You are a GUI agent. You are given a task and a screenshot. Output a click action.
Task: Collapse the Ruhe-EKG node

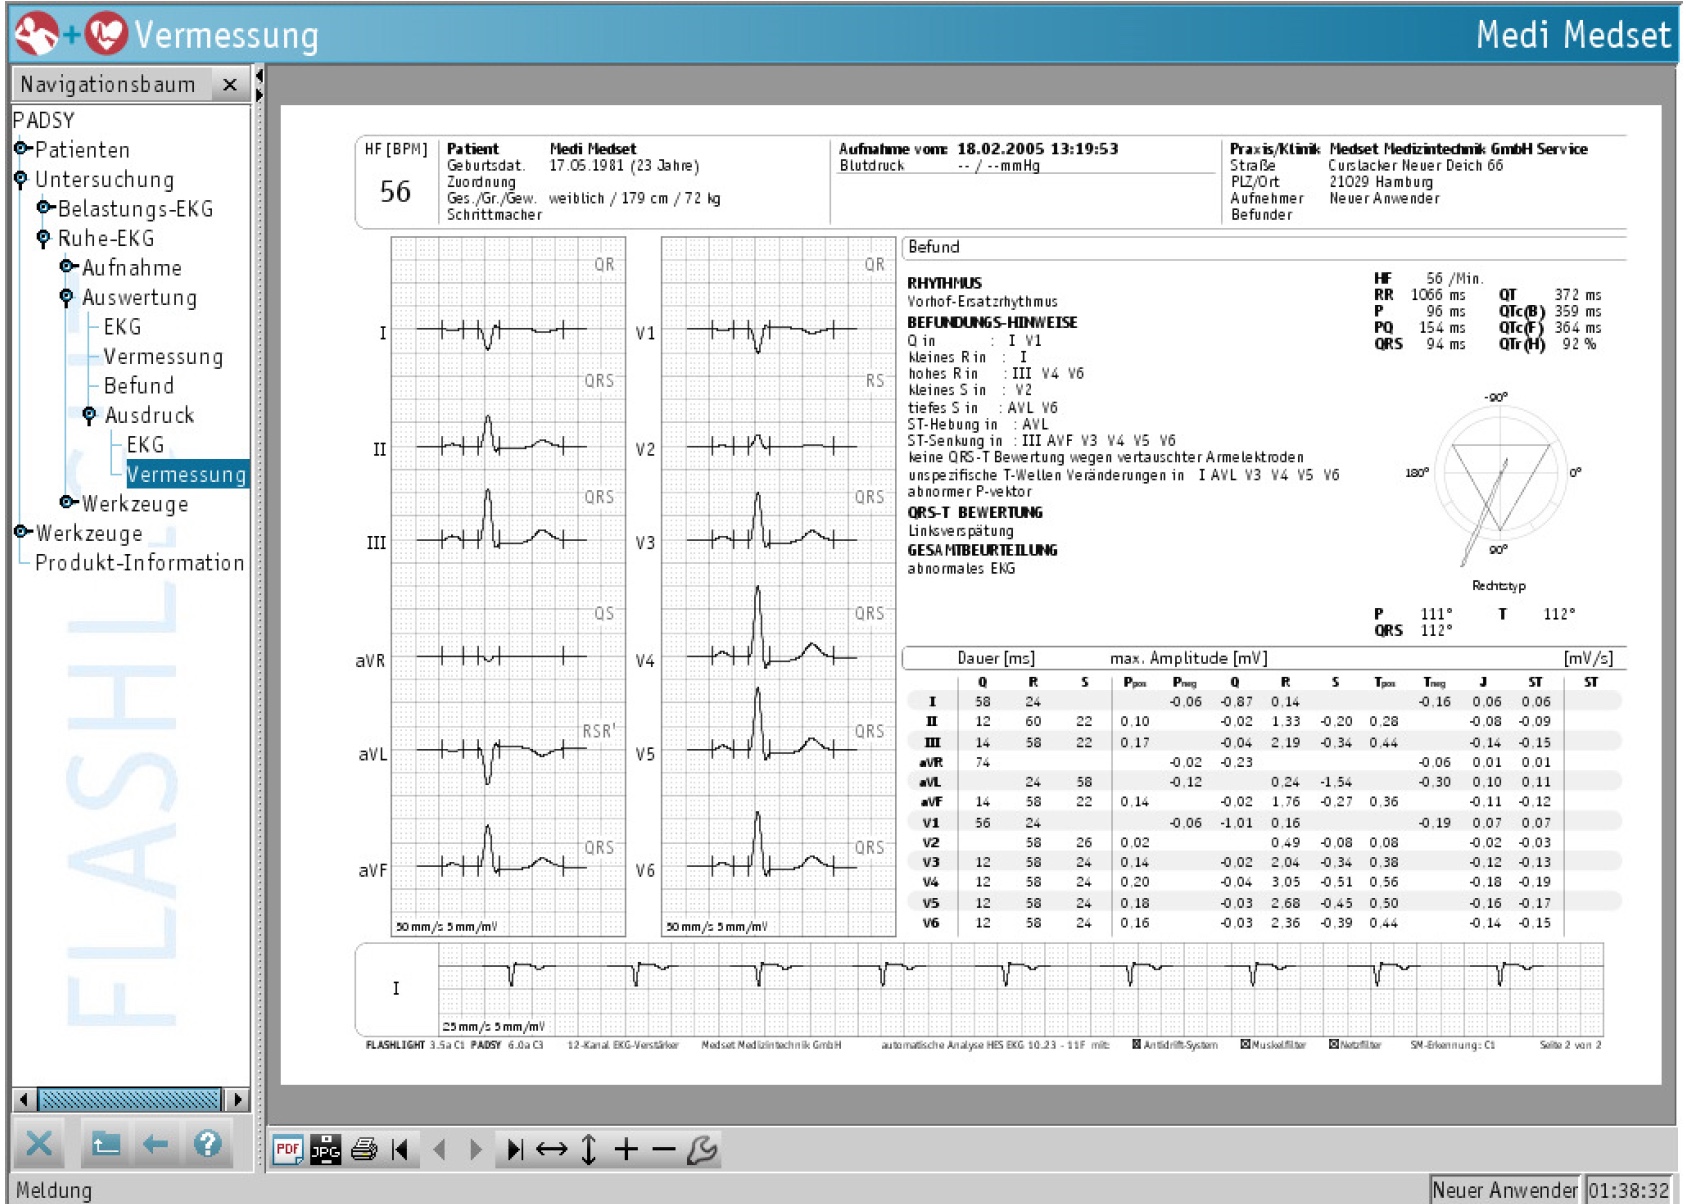click(43, 238)
